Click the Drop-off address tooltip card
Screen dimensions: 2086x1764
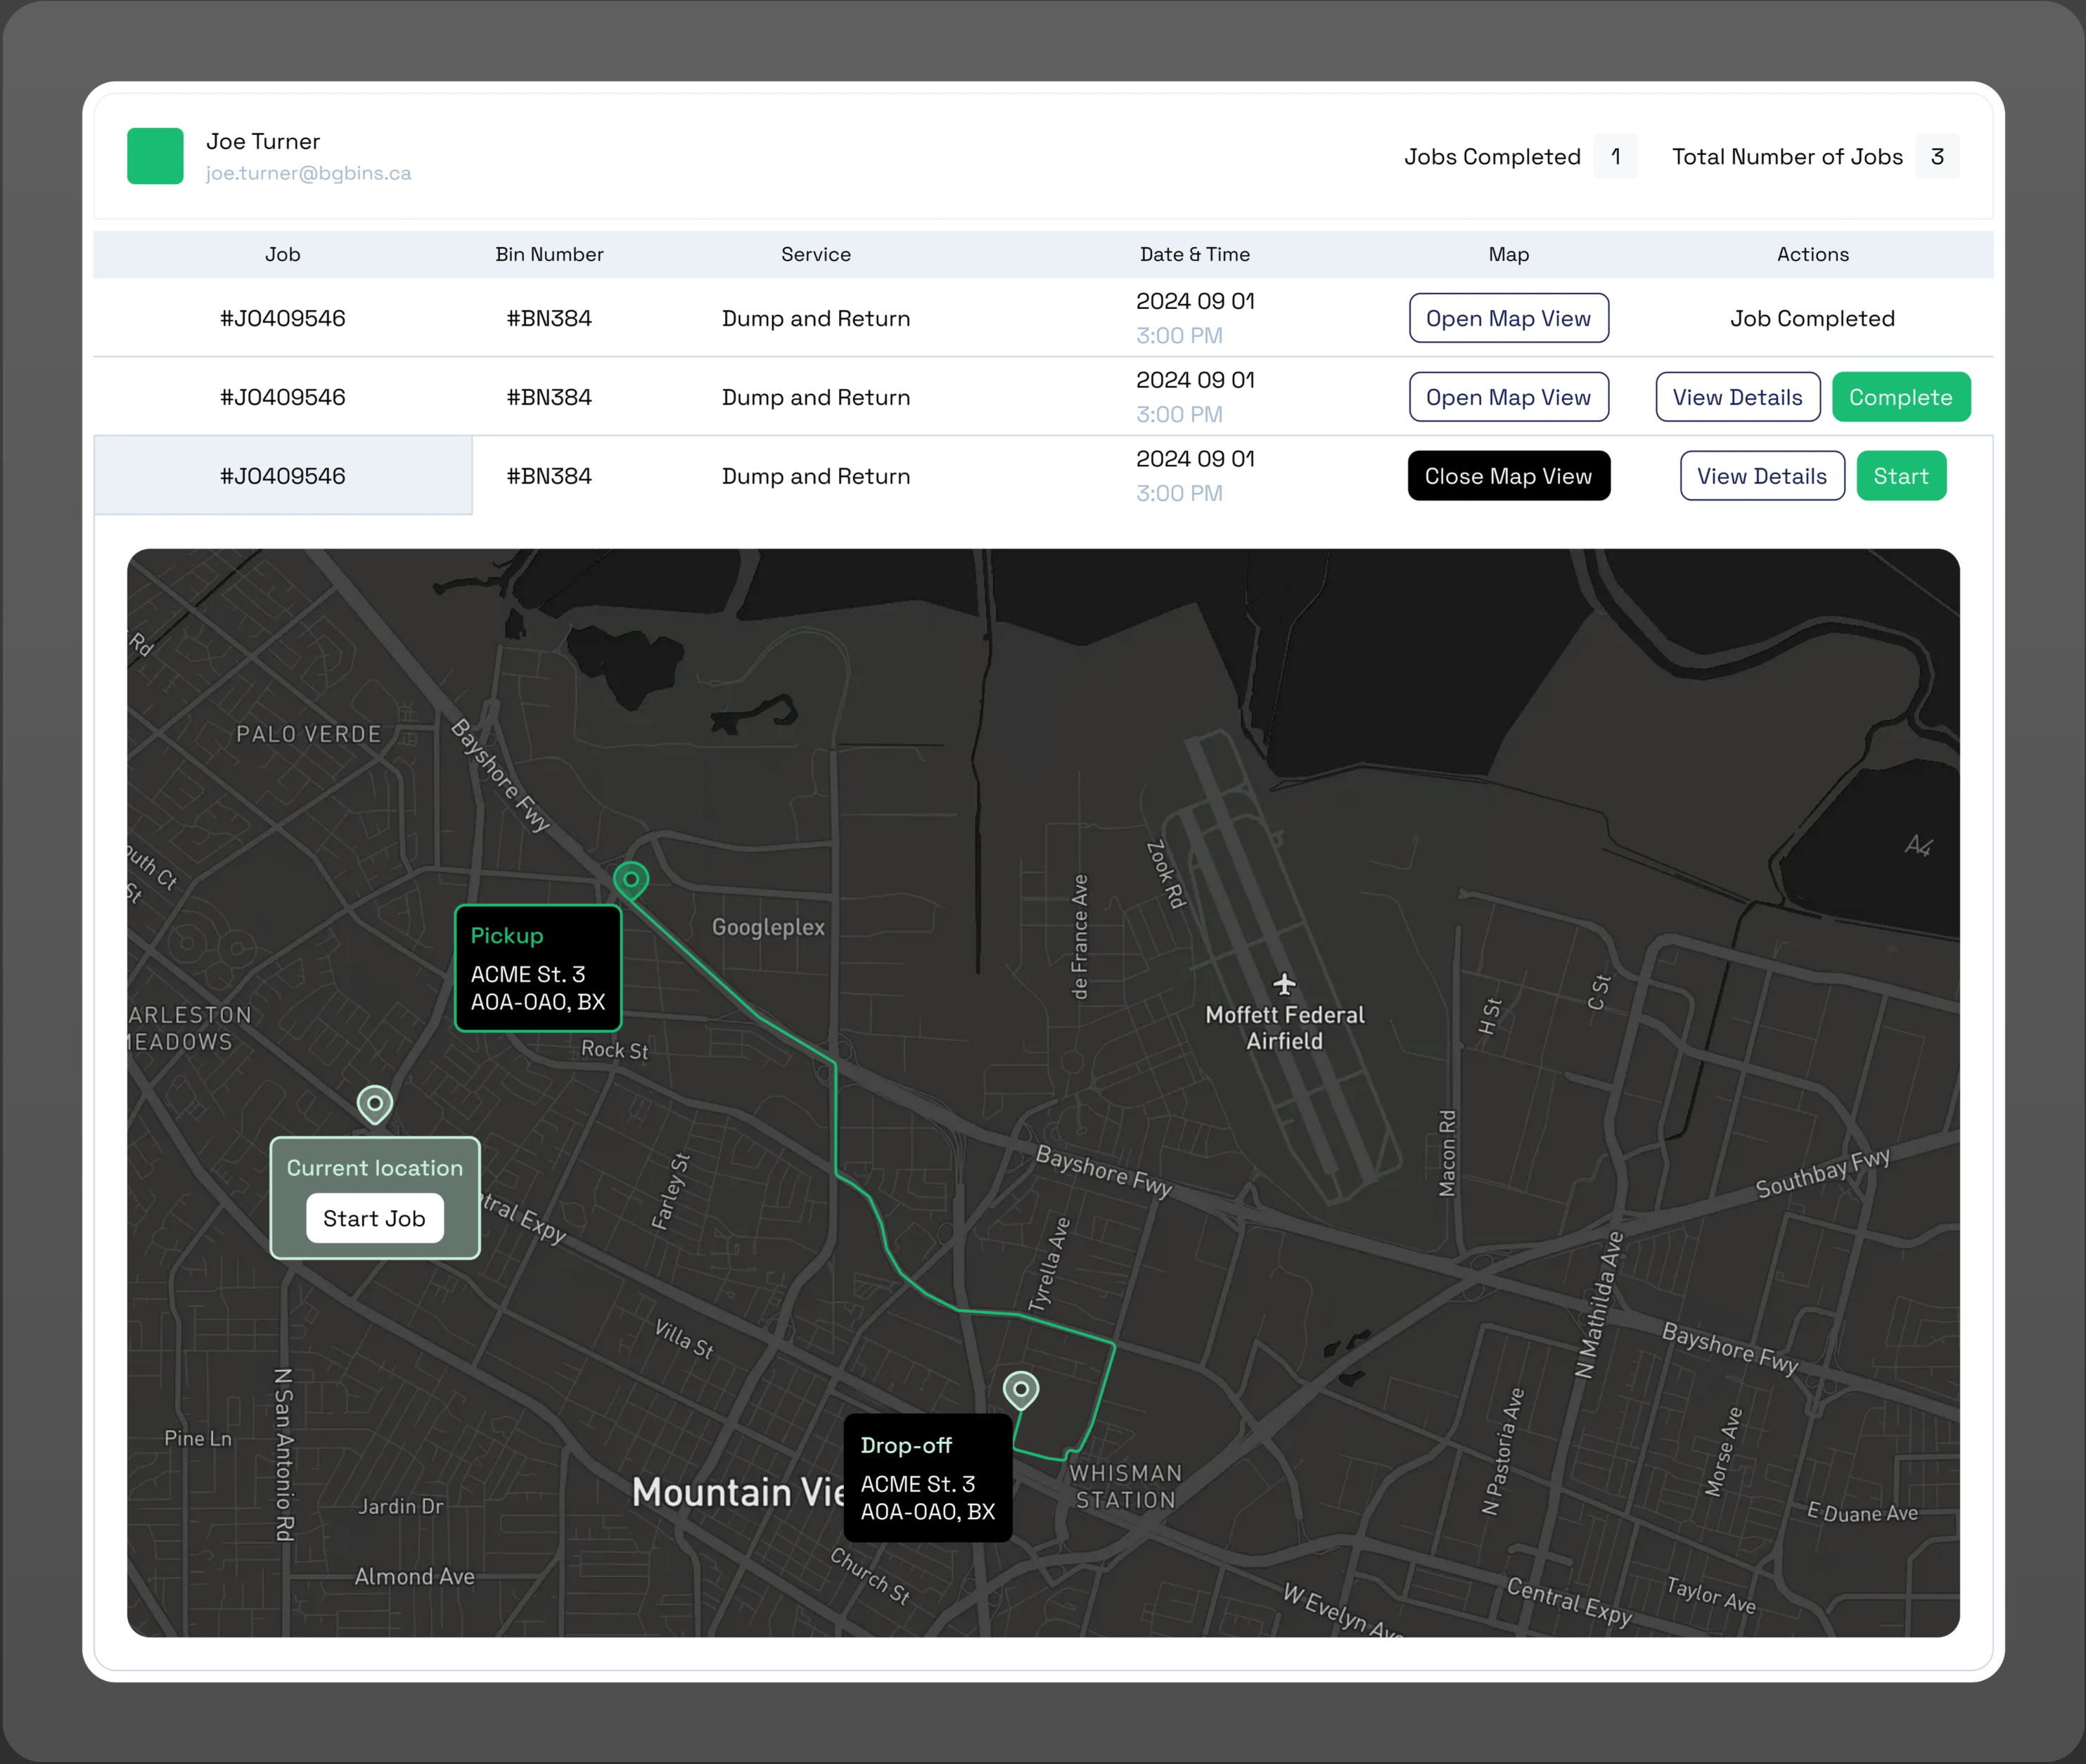pyautogui.click(x=927, y=1478)
